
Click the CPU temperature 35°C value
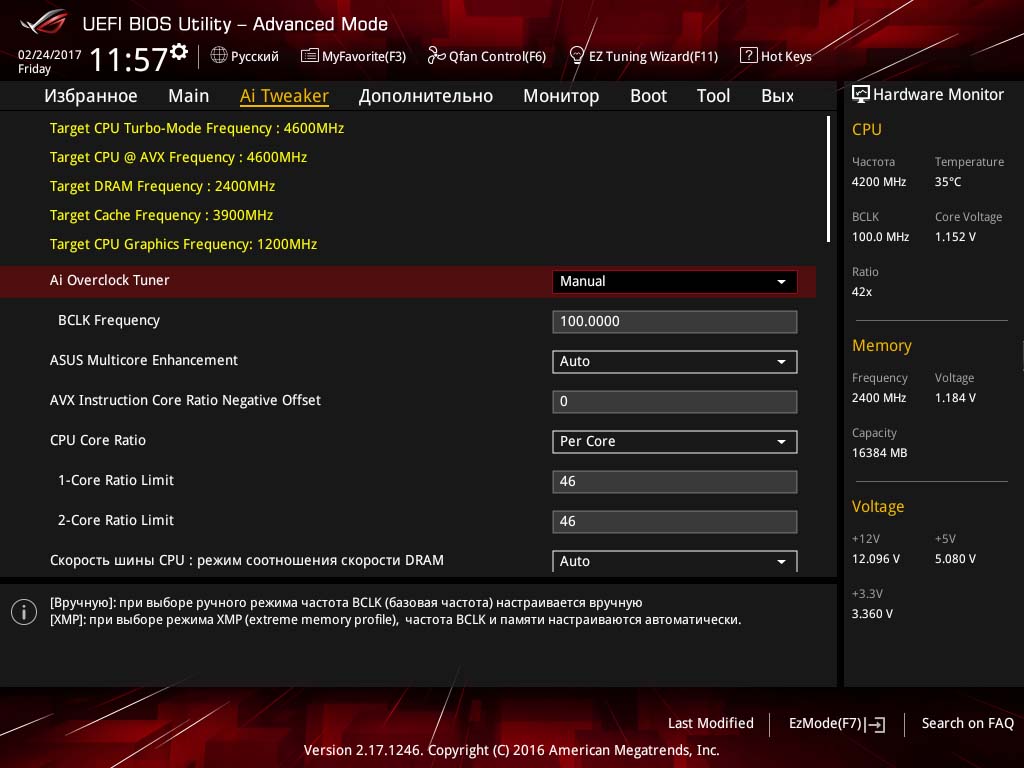[948, 182]
